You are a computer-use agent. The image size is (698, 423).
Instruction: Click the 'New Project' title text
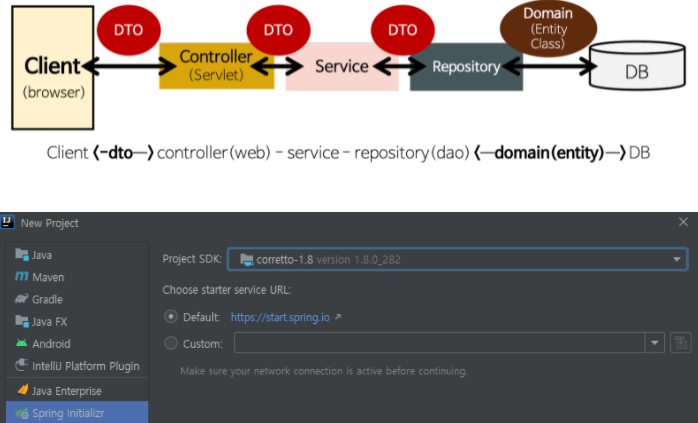[49, 223]
